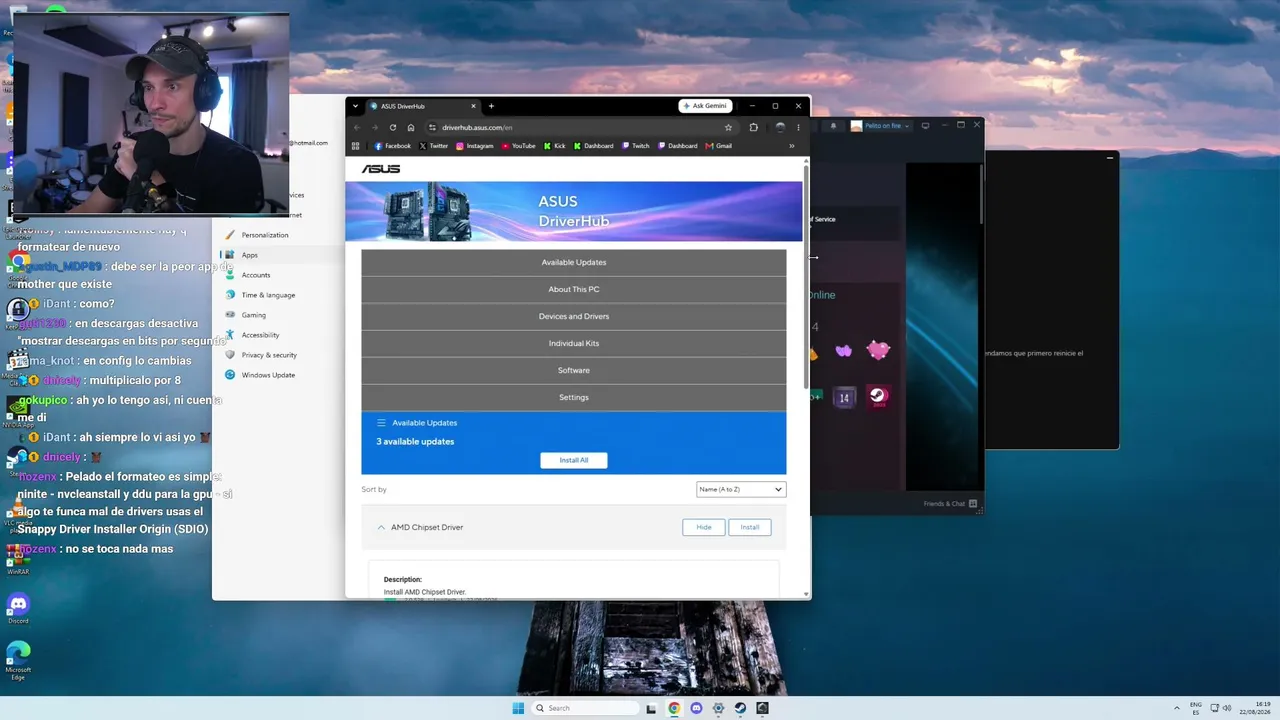1280x720 pixels.
Task: Open the Twitter bookmark
Action: point(433,146)
